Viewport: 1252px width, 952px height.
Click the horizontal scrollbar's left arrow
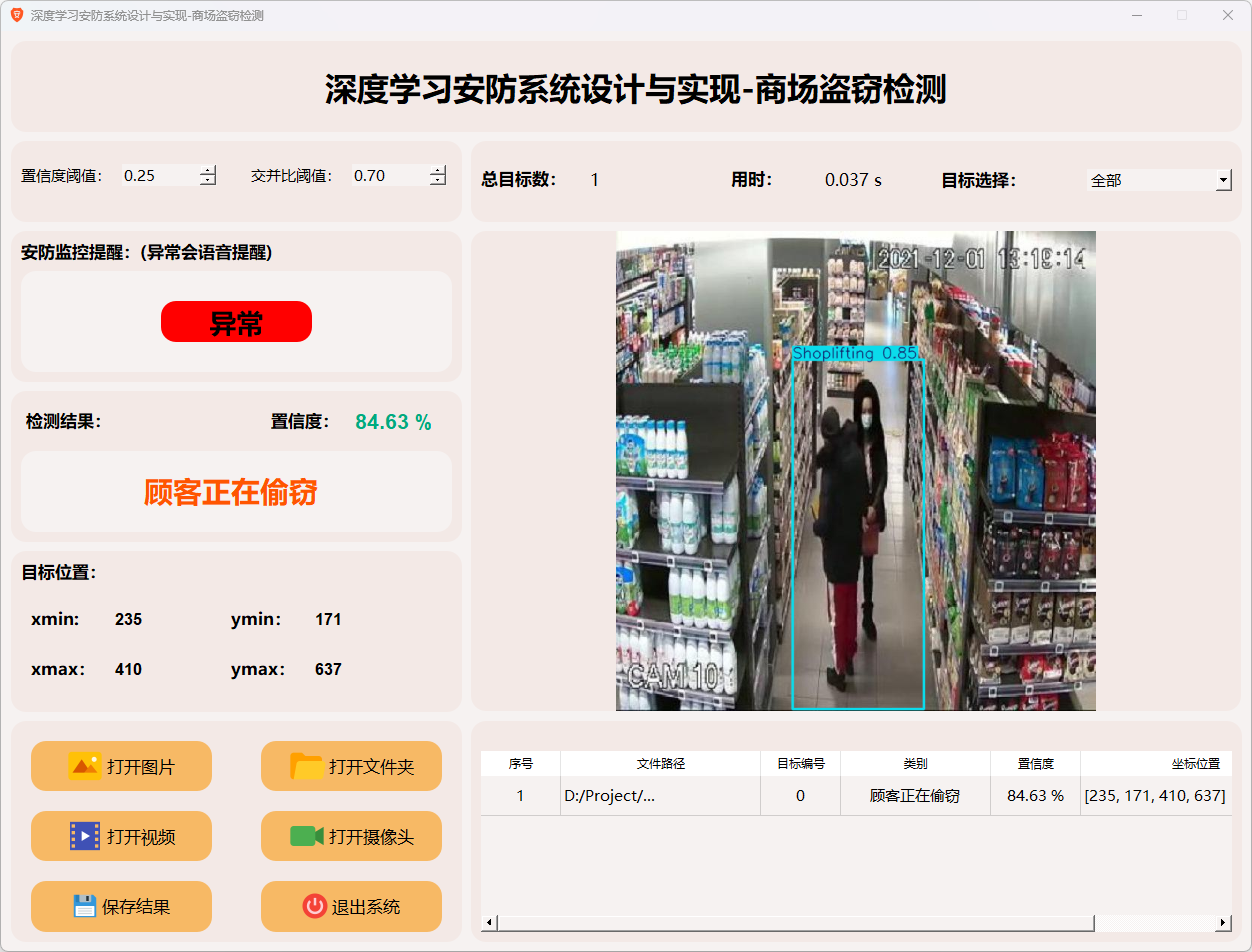[489, 922]
